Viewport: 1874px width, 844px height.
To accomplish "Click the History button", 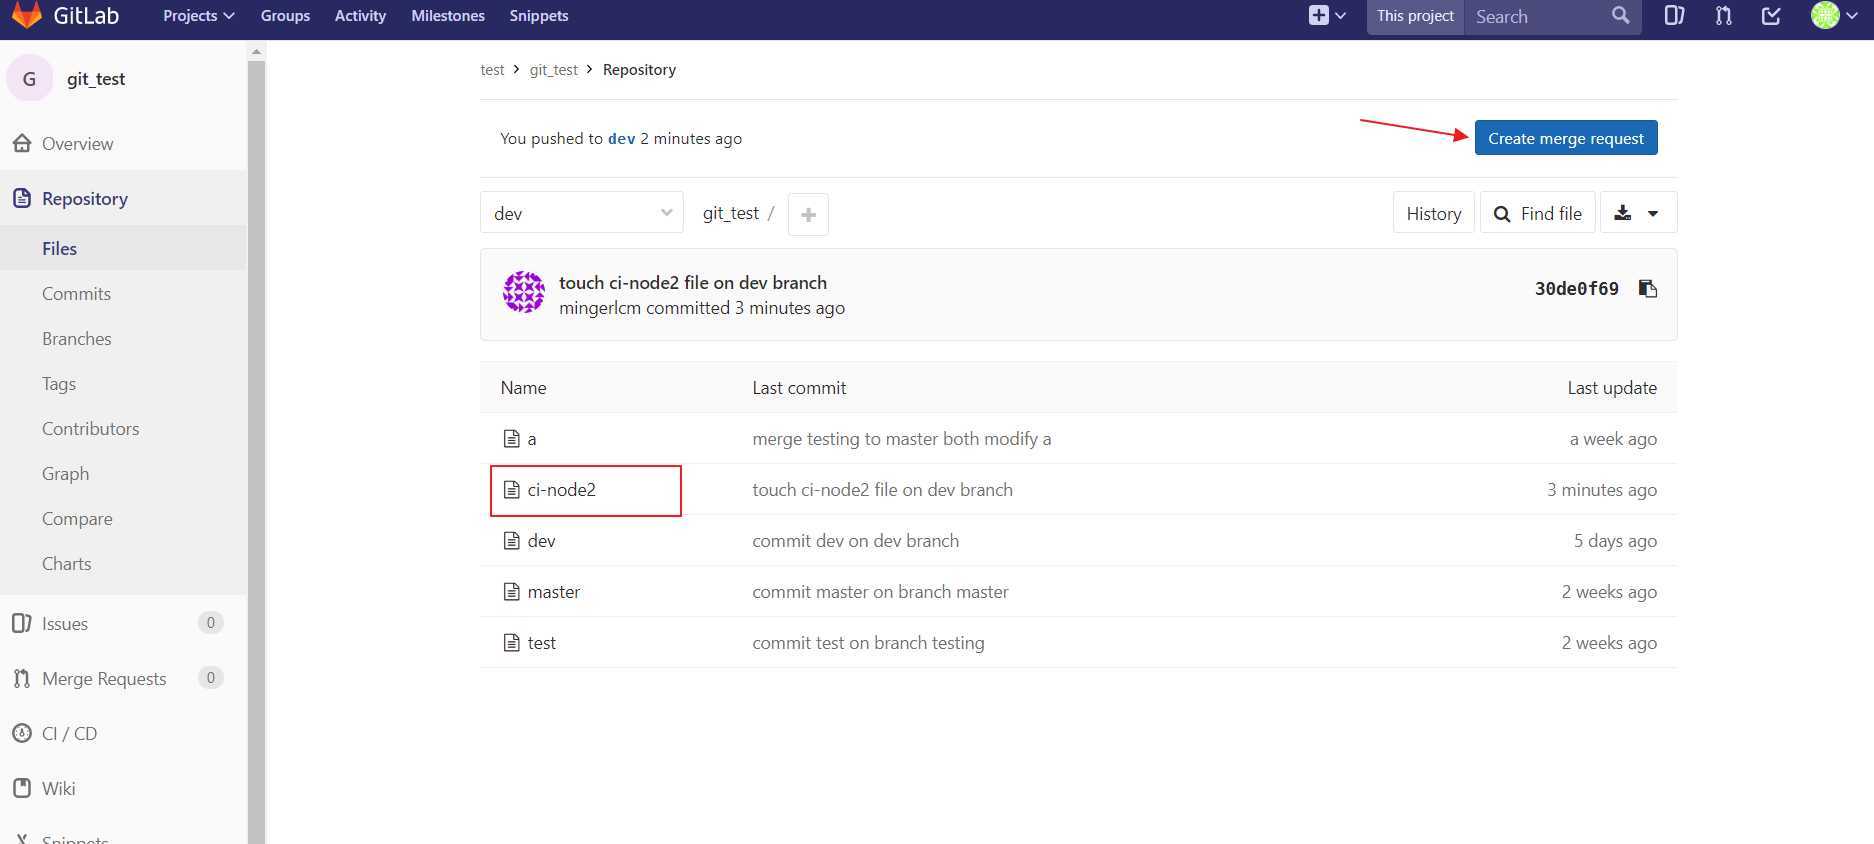I will coord(1433,213).
